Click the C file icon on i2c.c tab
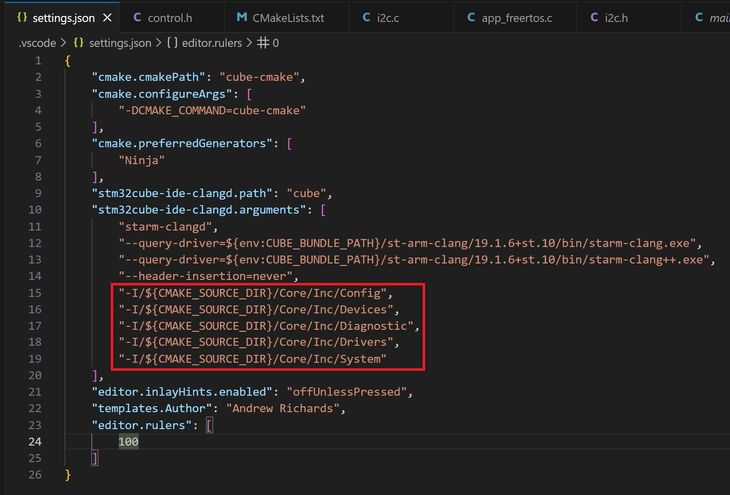 pos(366,17)
